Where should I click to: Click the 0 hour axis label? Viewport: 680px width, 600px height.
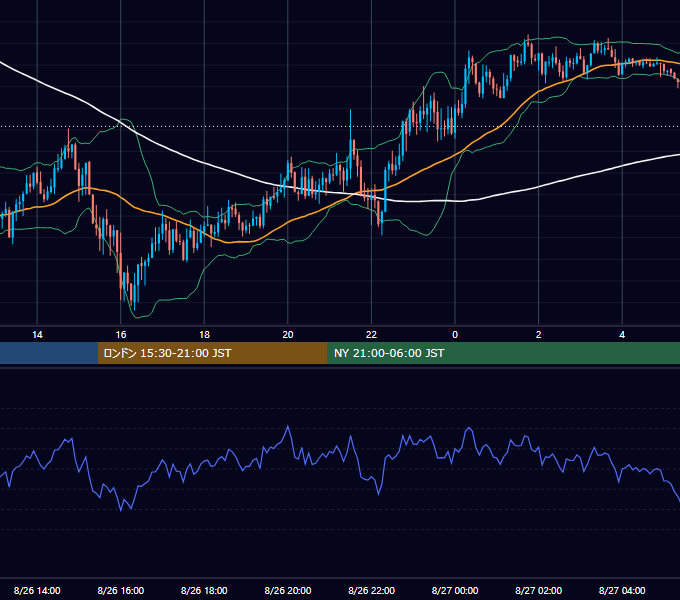[455, 335]
